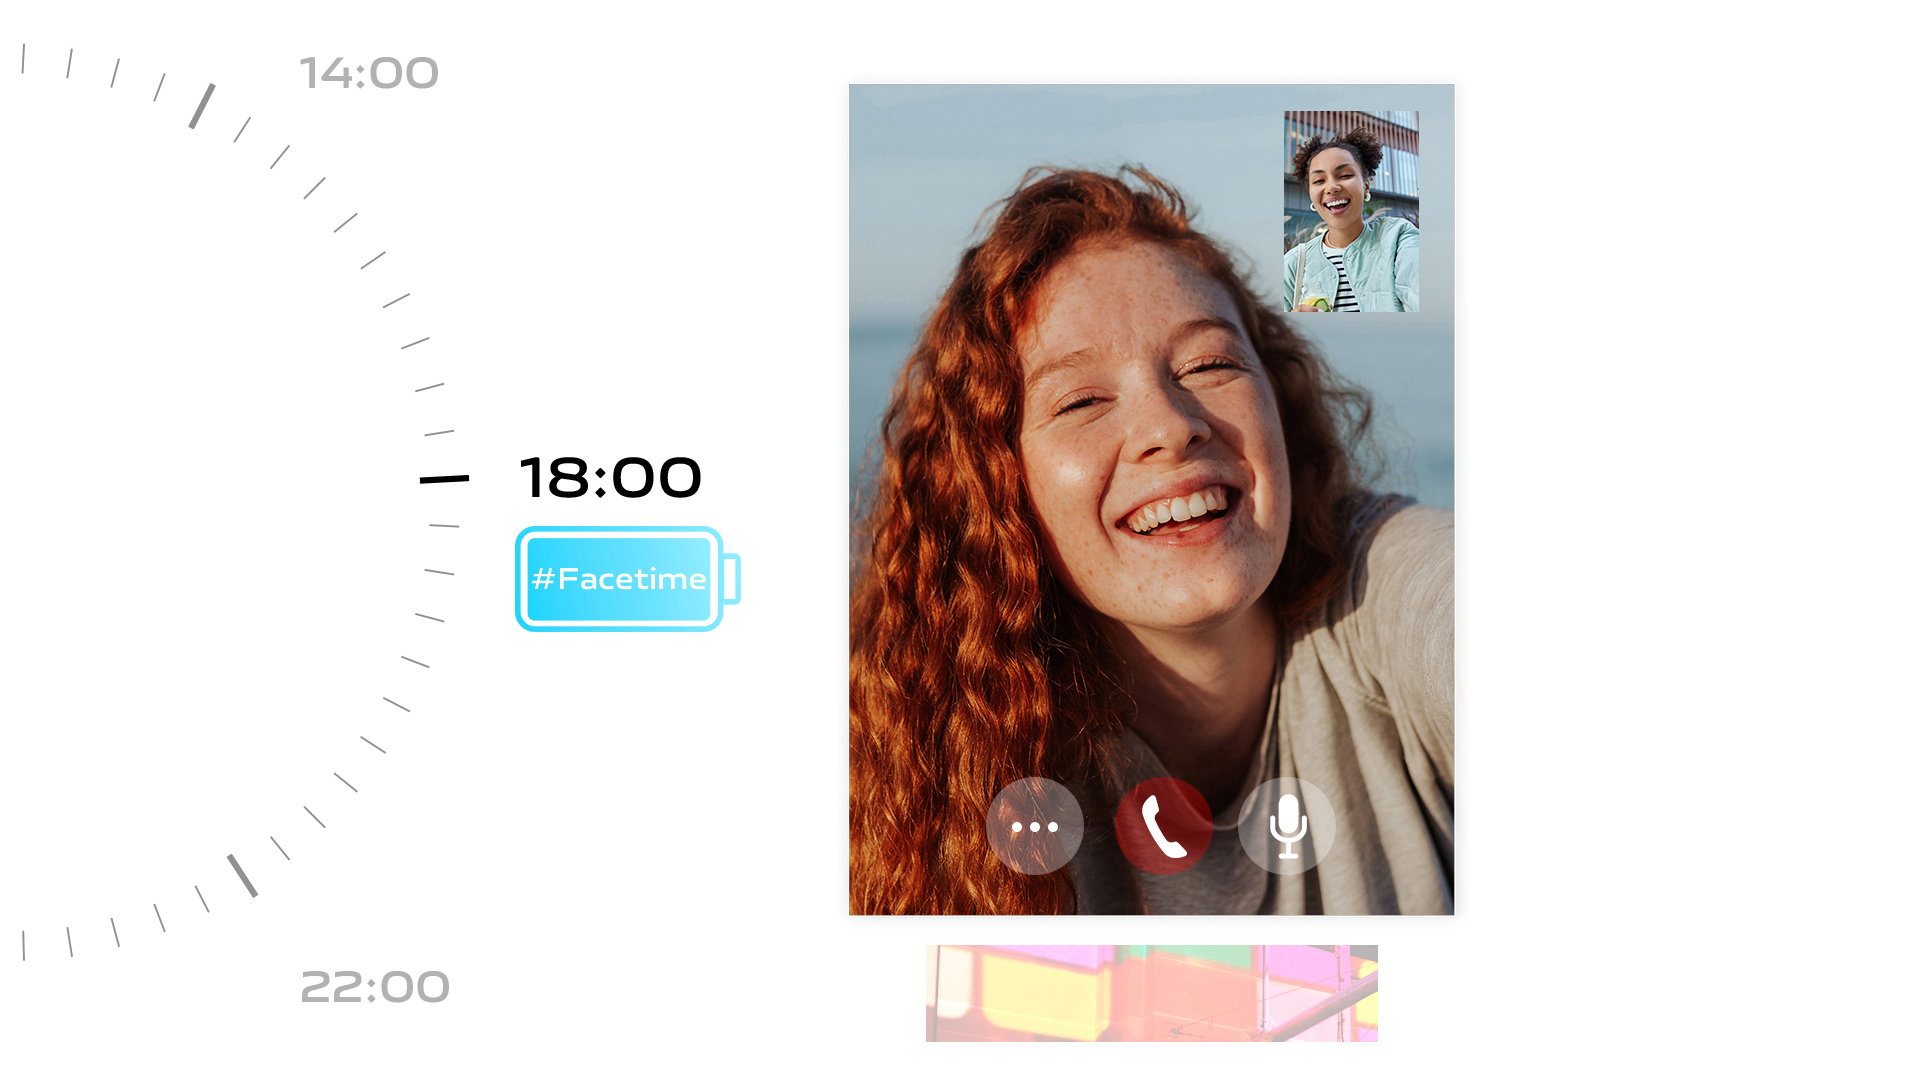Click the dial tick just below 18:00 marker
This screenshot has height=1076, width=1920.
(444, 525)
